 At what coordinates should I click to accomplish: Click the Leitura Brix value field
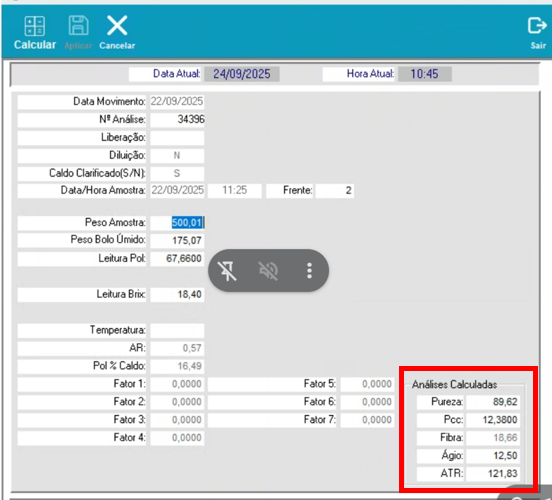tap(177, 294)
